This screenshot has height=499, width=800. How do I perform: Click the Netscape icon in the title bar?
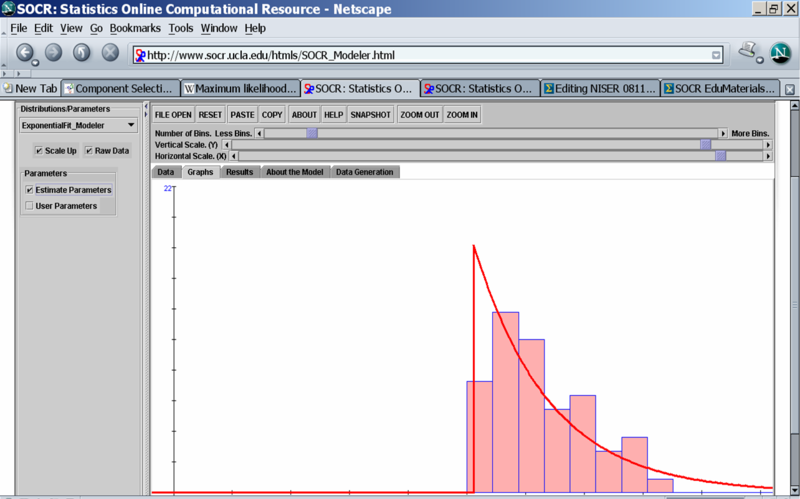click(8, 8)
